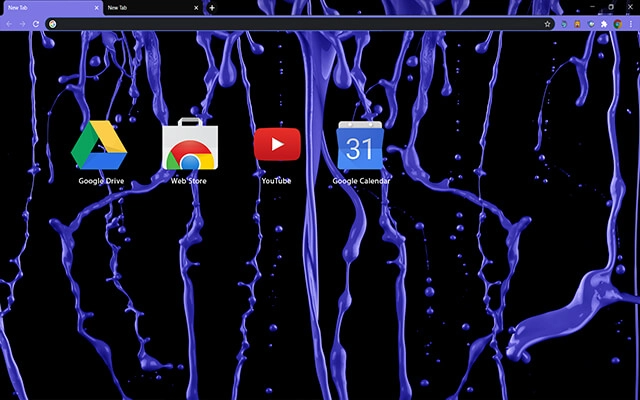Viewport: 640px width, 400px height.
Task: Click the 'Google Calendar' label text
Action: coord(361,181)
